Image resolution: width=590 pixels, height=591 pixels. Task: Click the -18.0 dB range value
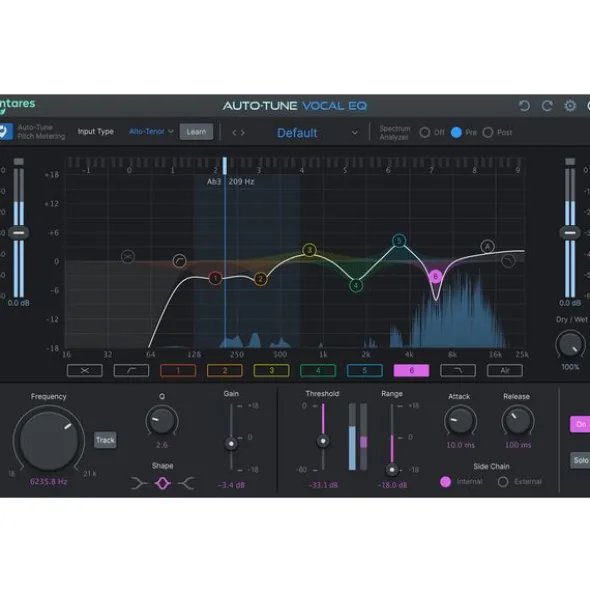[392, 485]
